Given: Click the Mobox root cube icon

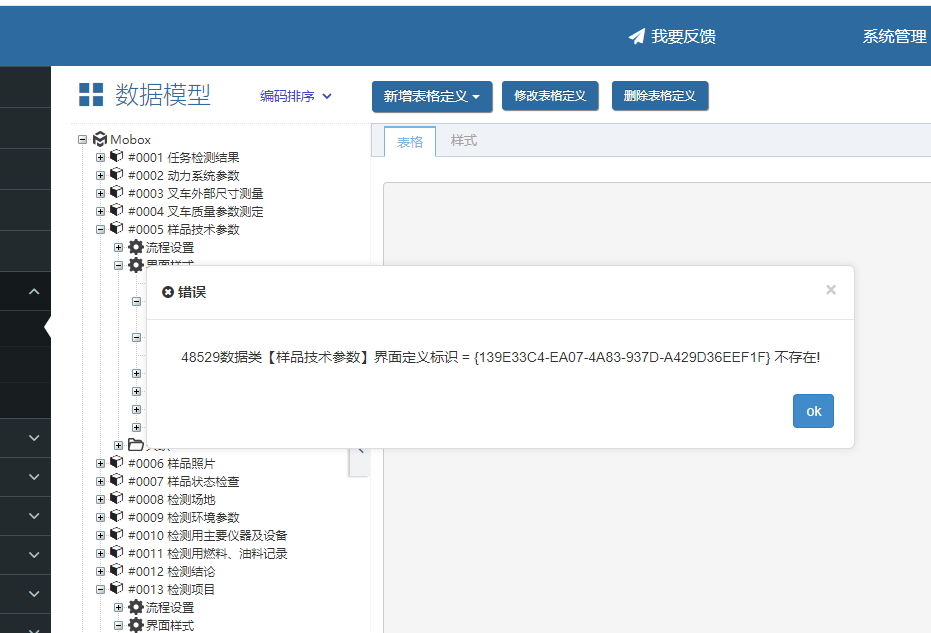Looking at the screenshot, I should click(100, 140).
